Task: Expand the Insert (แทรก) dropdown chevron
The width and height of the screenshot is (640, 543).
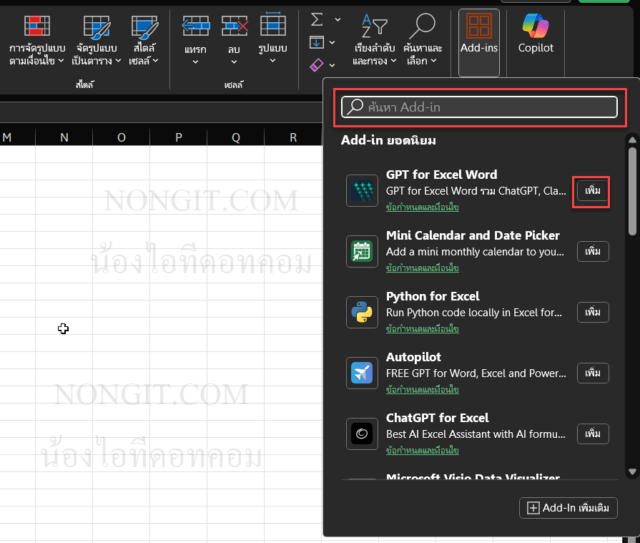Action: (x=195, y=62)
